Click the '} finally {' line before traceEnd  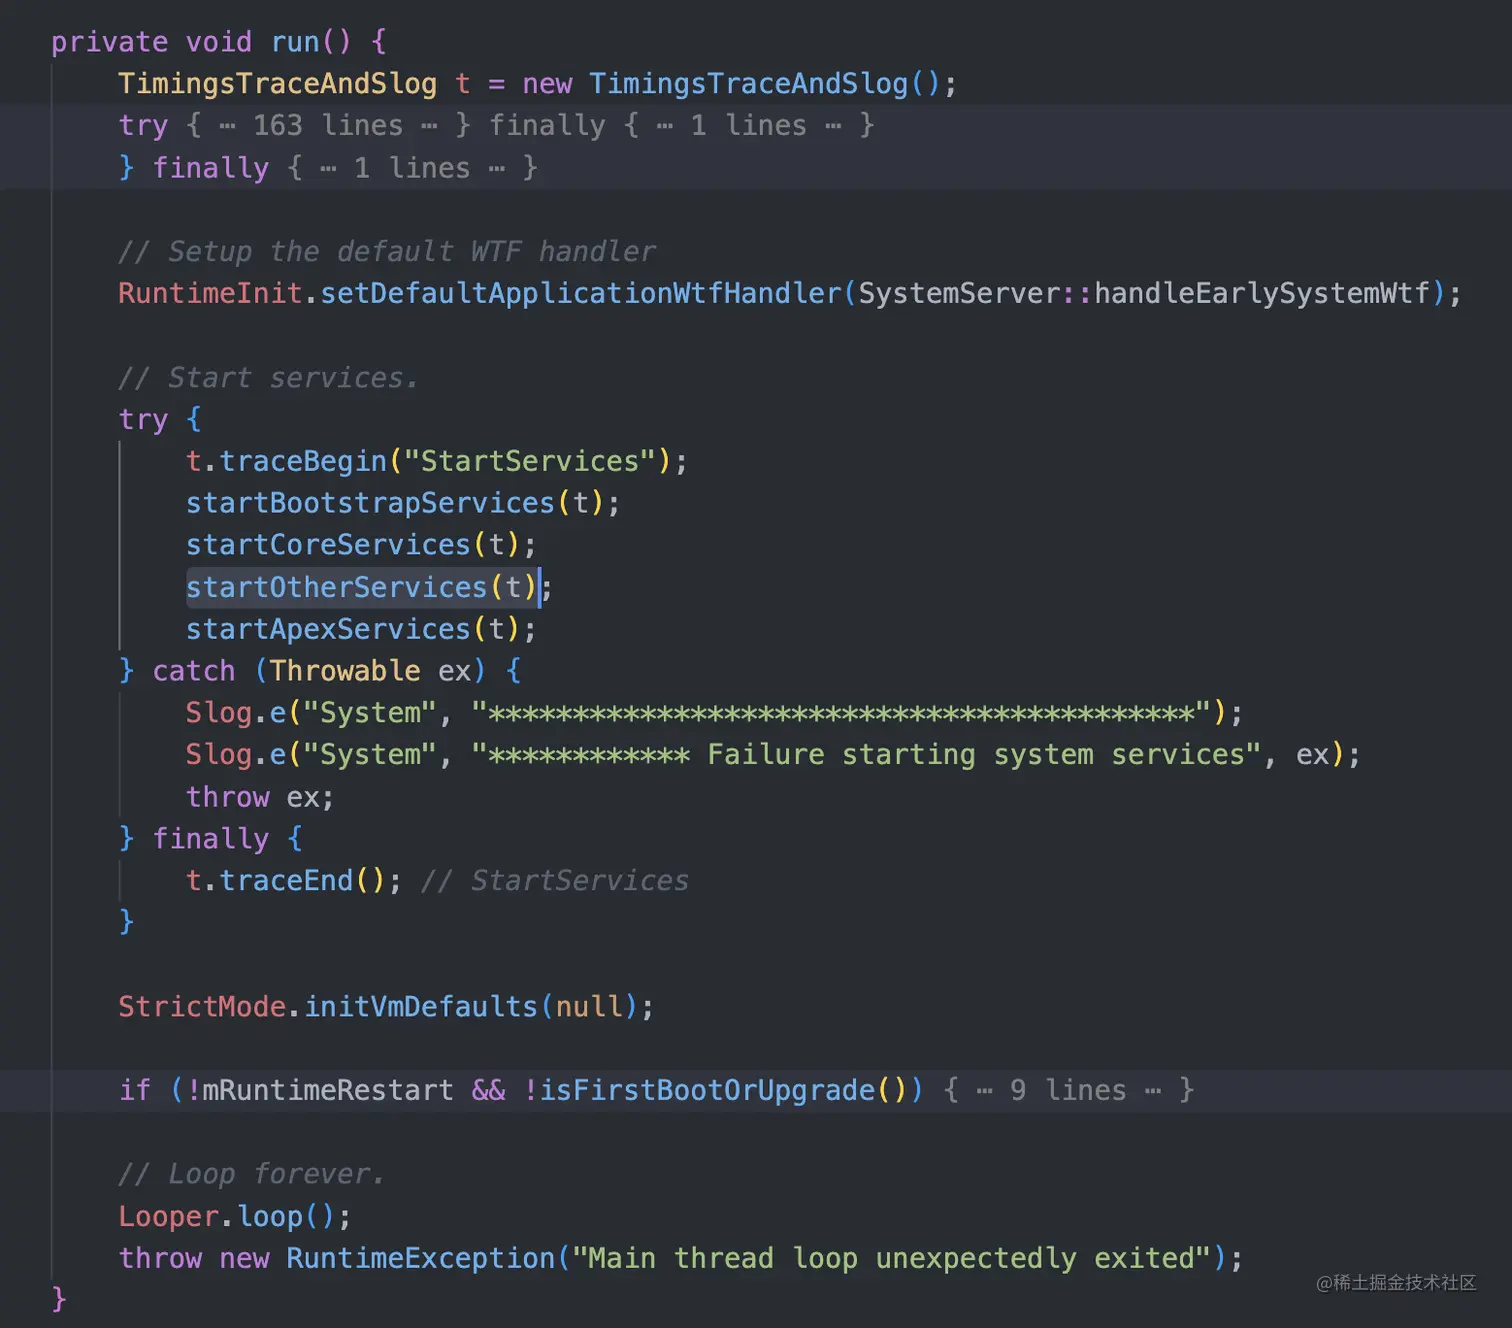(x=210, y=839)
